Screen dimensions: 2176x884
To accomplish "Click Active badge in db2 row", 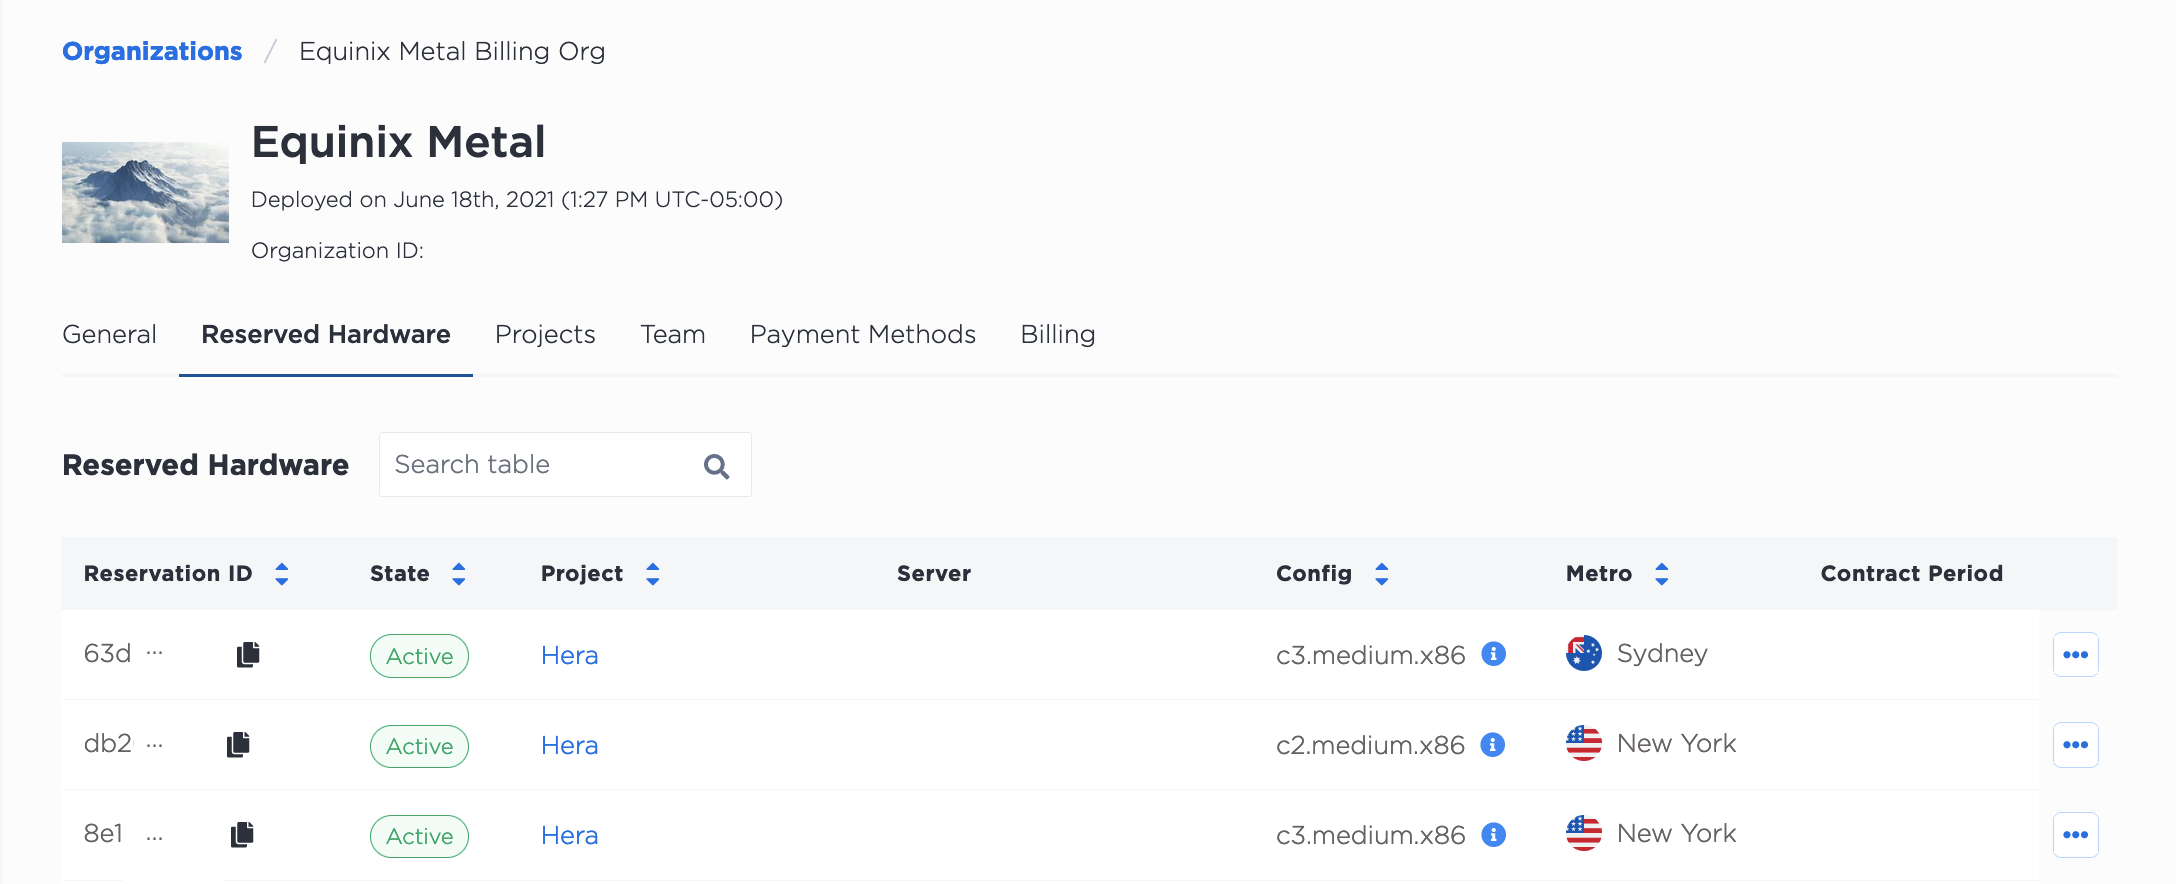I will tap(419, 746).
